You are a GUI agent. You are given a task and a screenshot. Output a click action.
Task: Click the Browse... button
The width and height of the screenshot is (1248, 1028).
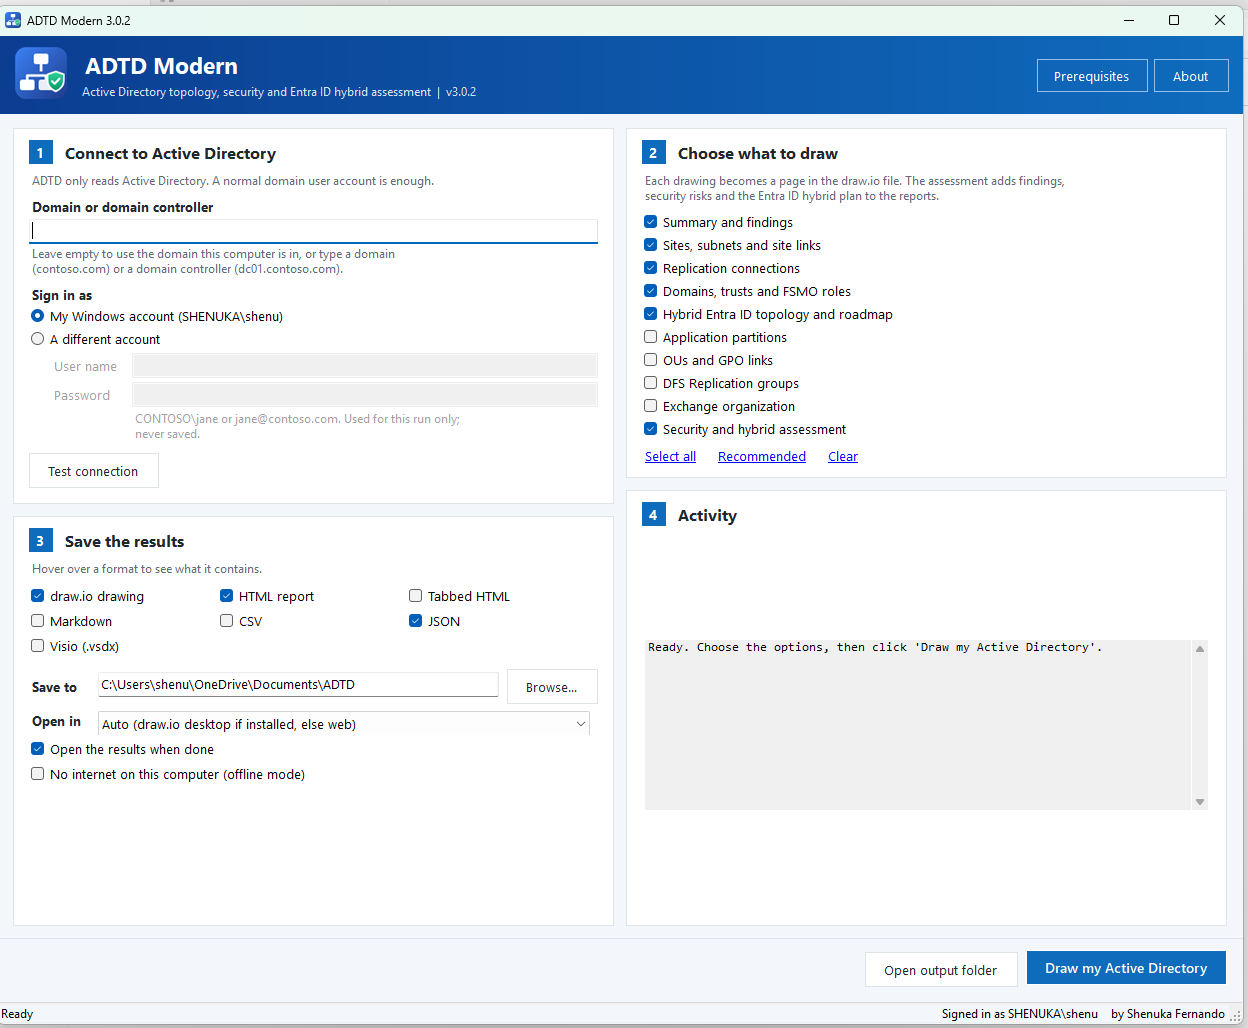[x=552, y=687]
